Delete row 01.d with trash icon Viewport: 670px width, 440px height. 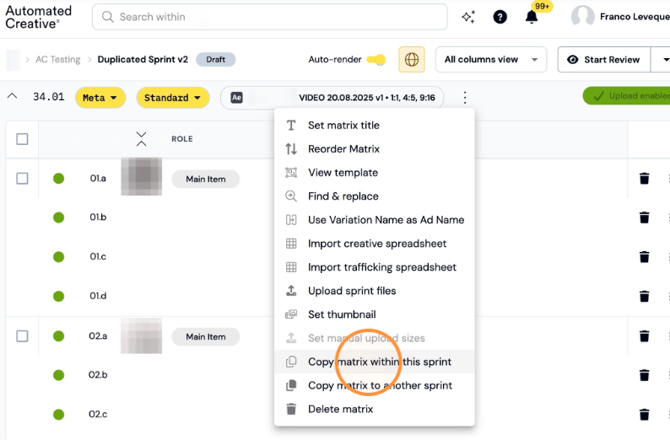(644, 296)
